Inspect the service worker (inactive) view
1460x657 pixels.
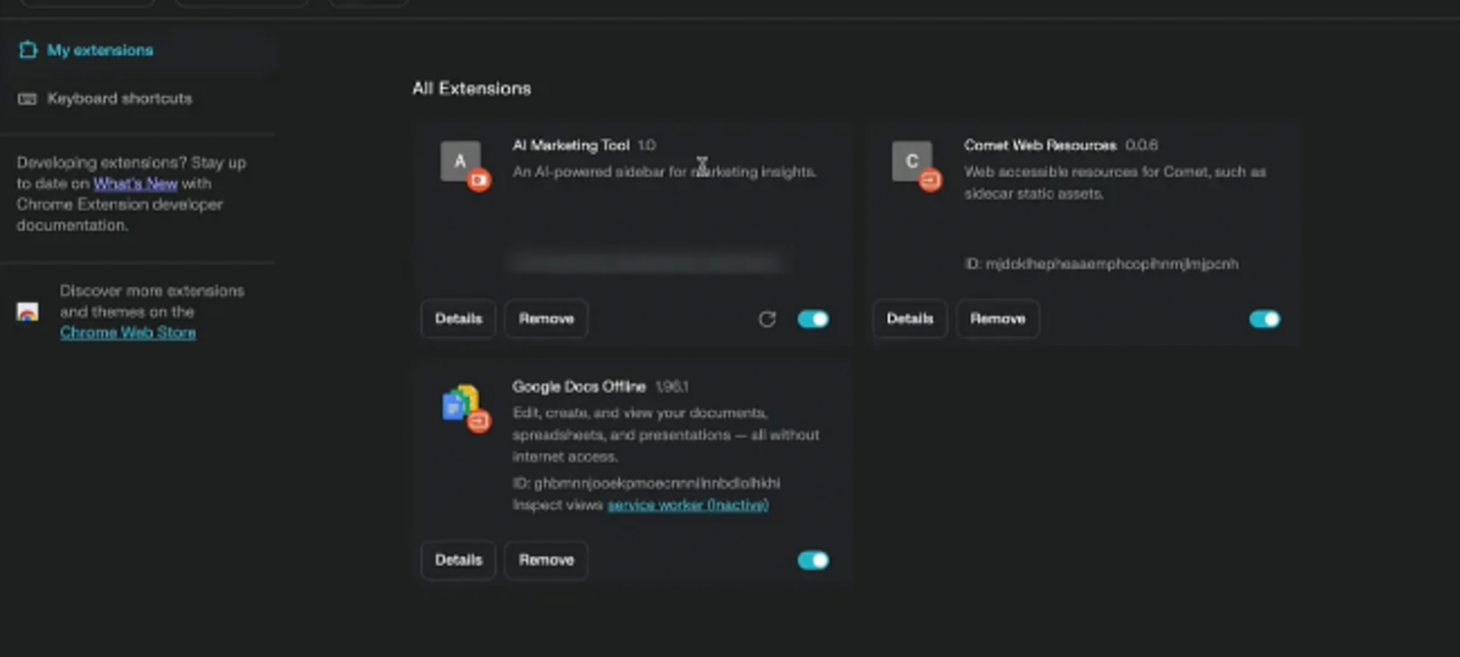point(688,505)
